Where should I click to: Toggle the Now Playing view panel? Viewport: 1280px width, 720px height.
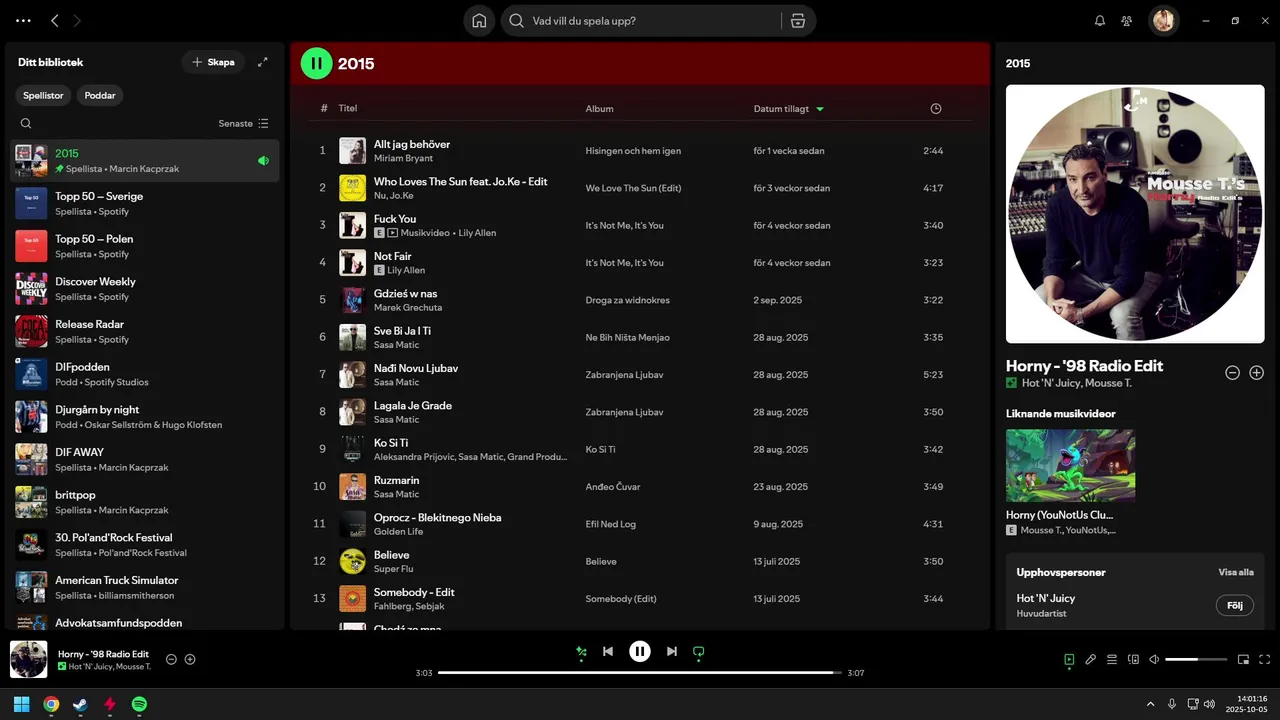click(1069, 659)
